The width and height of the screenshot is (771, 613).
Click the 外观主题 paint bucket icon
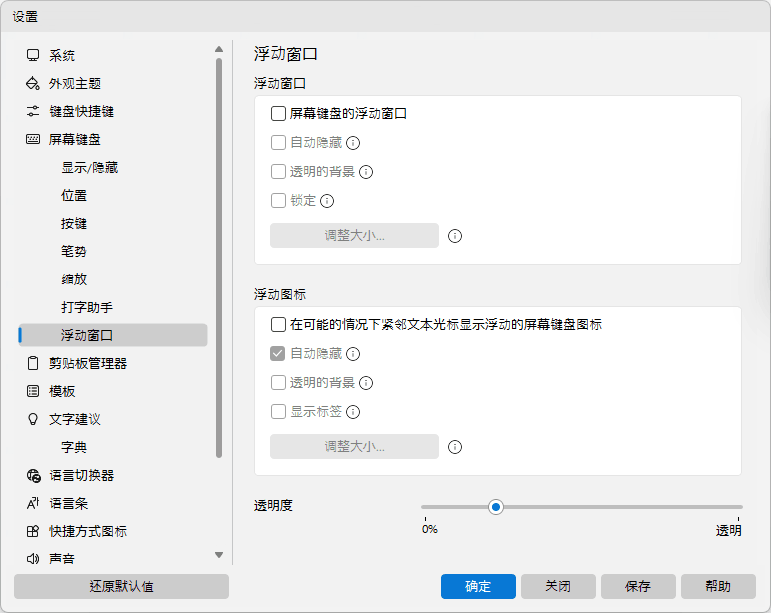tap(33, 84)
